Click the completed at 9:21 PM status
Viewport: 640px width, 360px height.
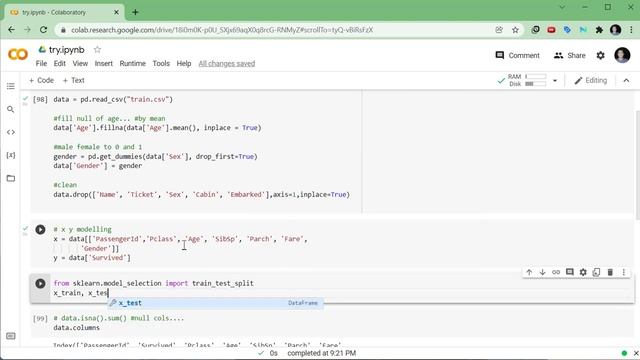[x=322, y=353]
